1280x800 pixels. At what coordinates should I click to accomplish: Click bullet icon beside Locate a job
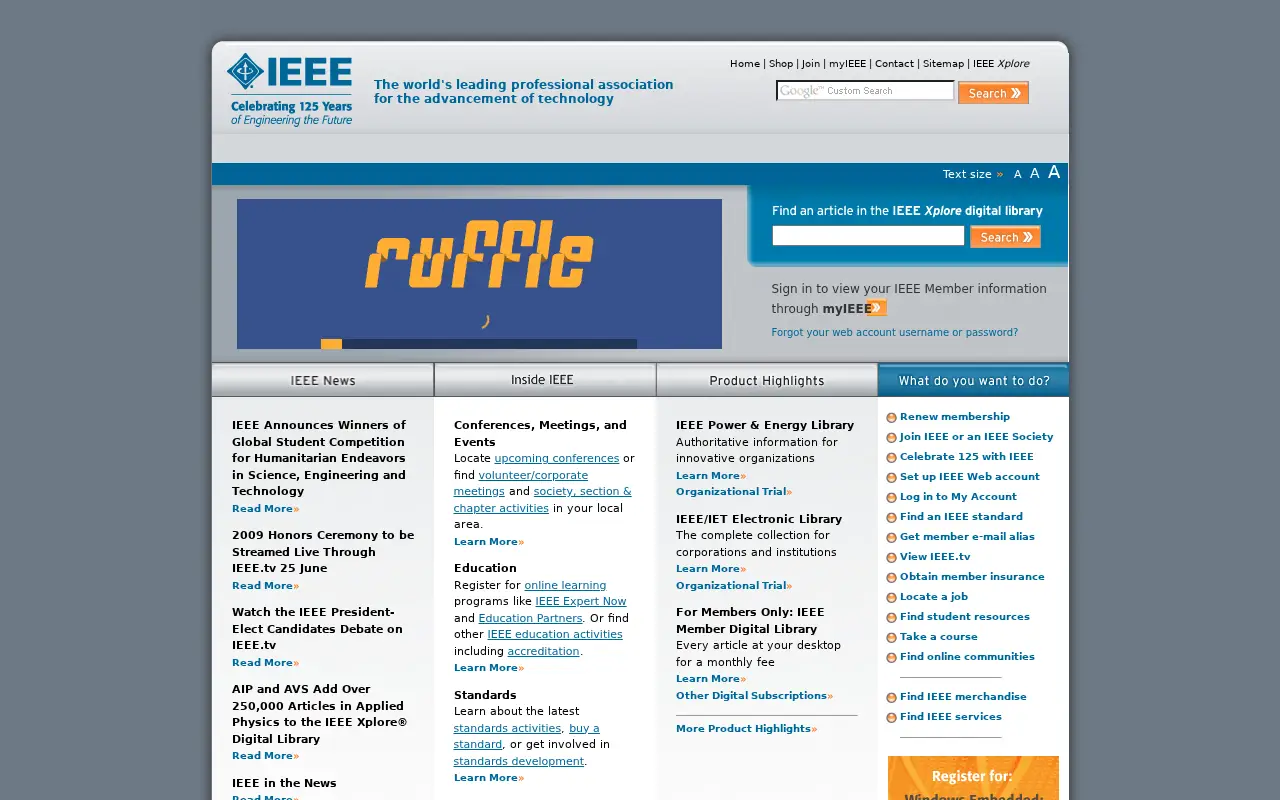click(891, 598)
